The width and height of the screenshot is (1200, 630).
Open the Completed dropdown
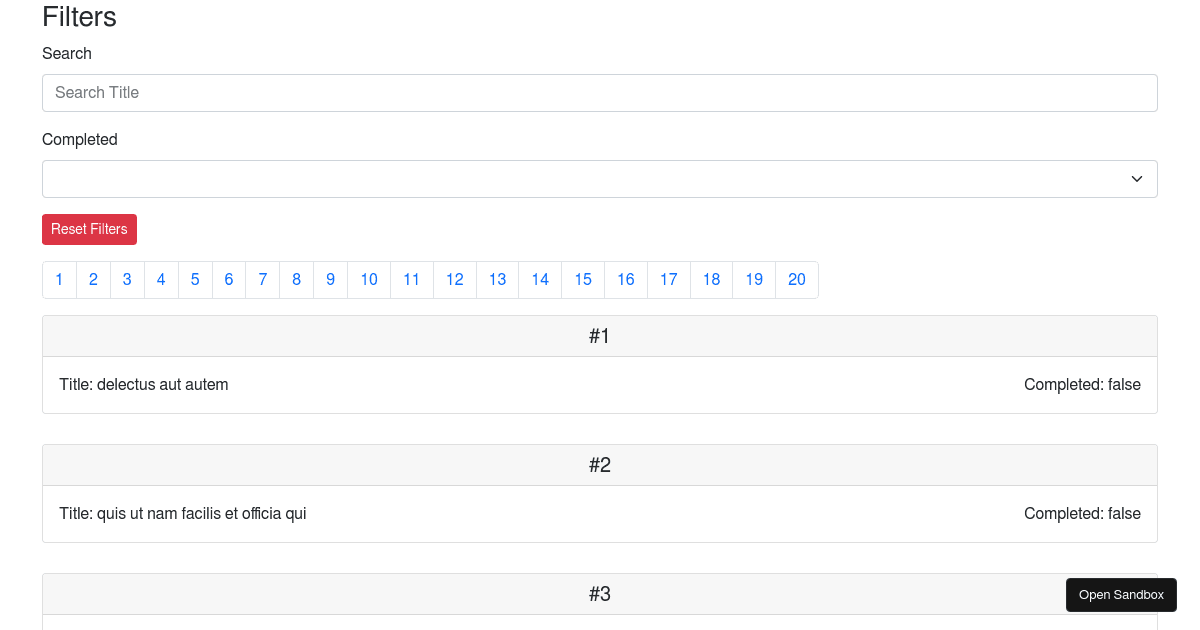[x=600, y=178]
